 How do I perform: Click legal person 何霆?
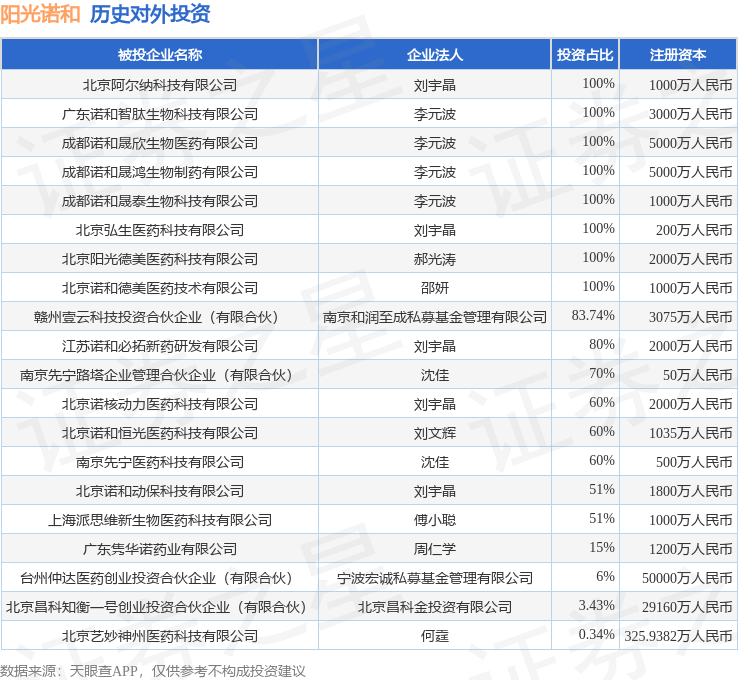[x=434, y=636]
